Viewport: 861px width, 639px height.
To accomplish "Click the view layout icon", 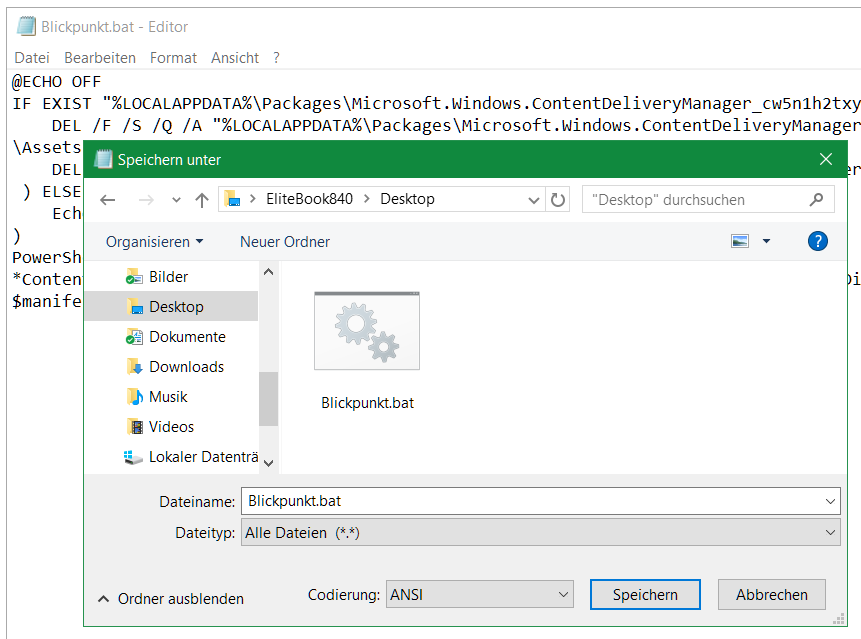I will (740, 241).
